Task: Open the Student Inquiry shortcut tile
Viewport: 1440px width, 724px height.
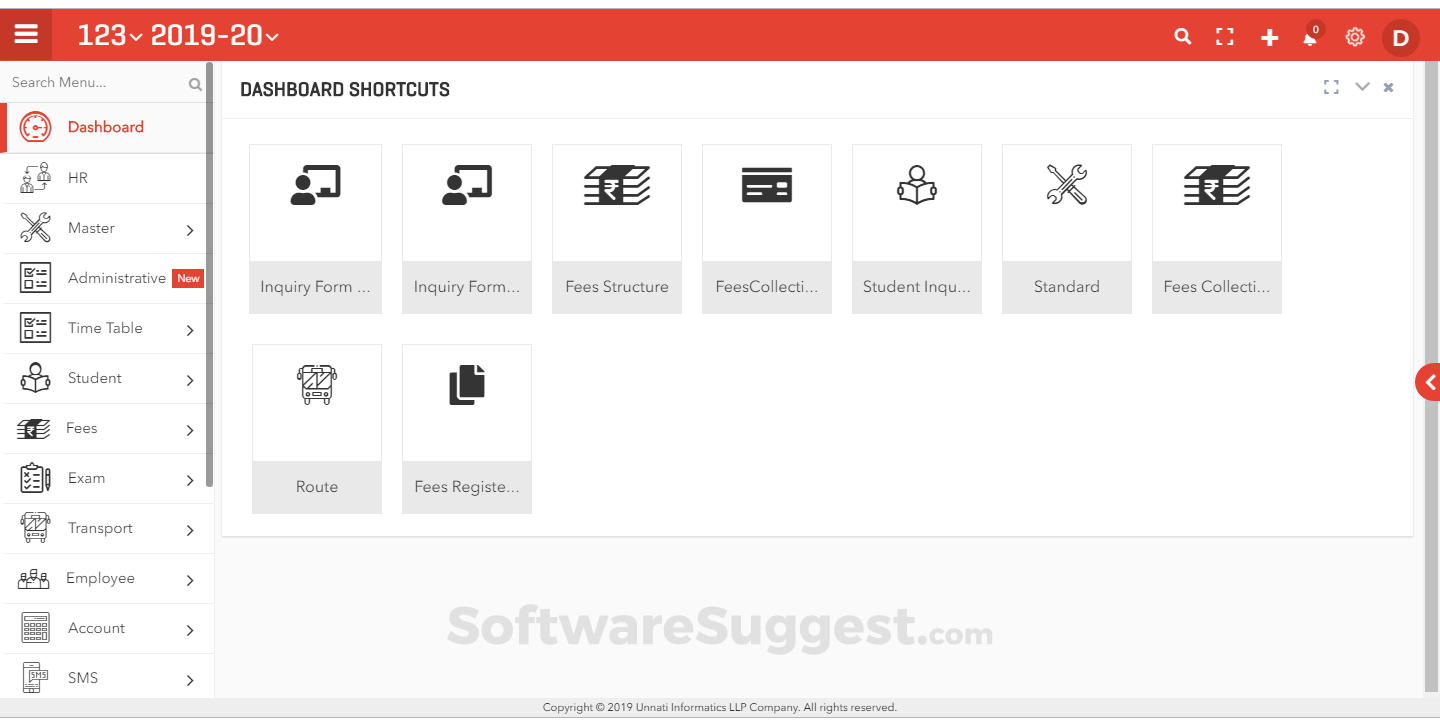Action: pos(917,229)
